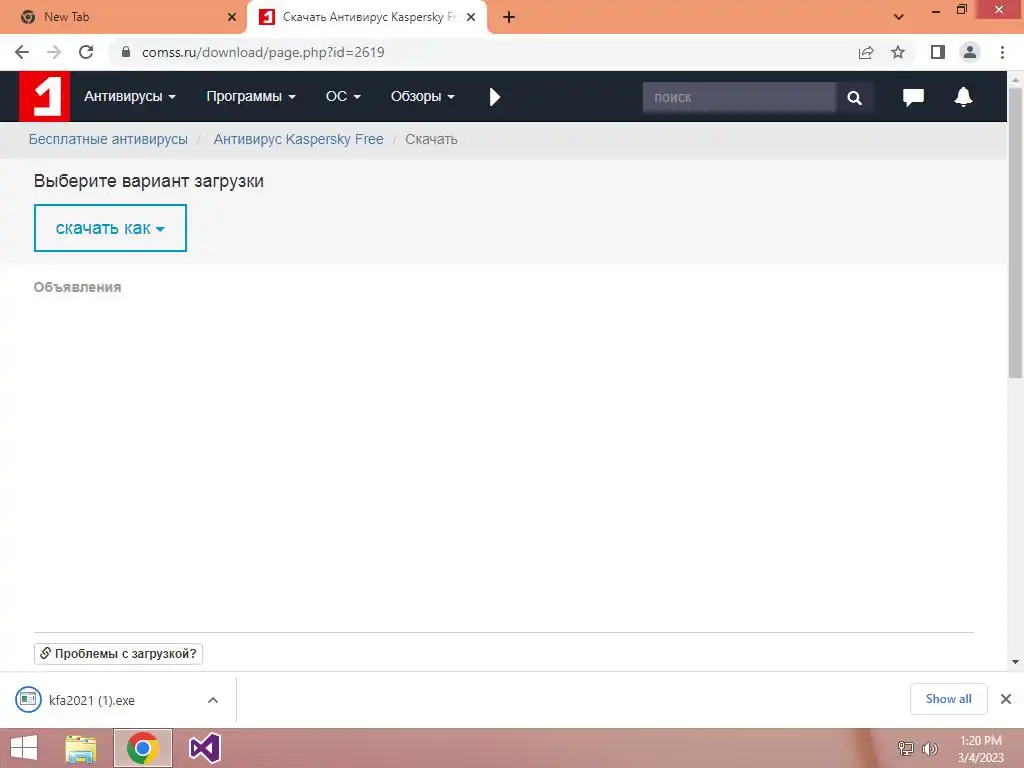1024x768 pixels.
Task: Click the Объявления label
Action: [x=77, y=287]
